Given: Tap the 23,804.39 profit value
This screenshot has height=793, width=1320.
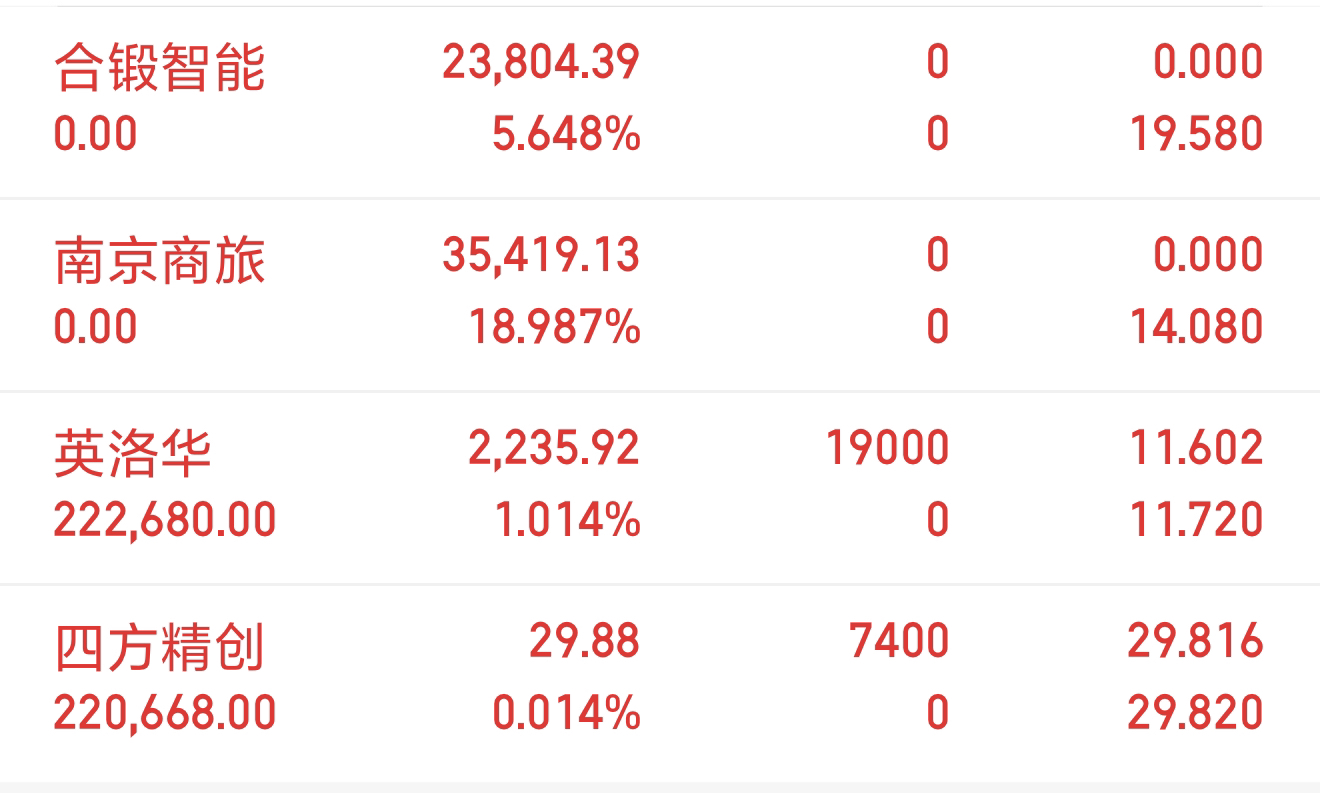Looking at the screenshot, I should (541, 63).
